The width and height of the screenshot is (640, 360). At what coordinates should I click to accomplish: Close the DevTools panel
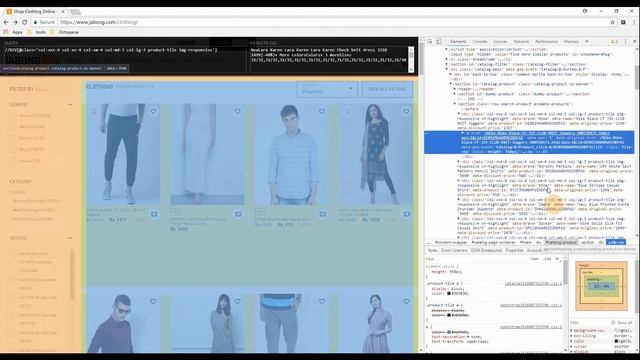point(634,42)
